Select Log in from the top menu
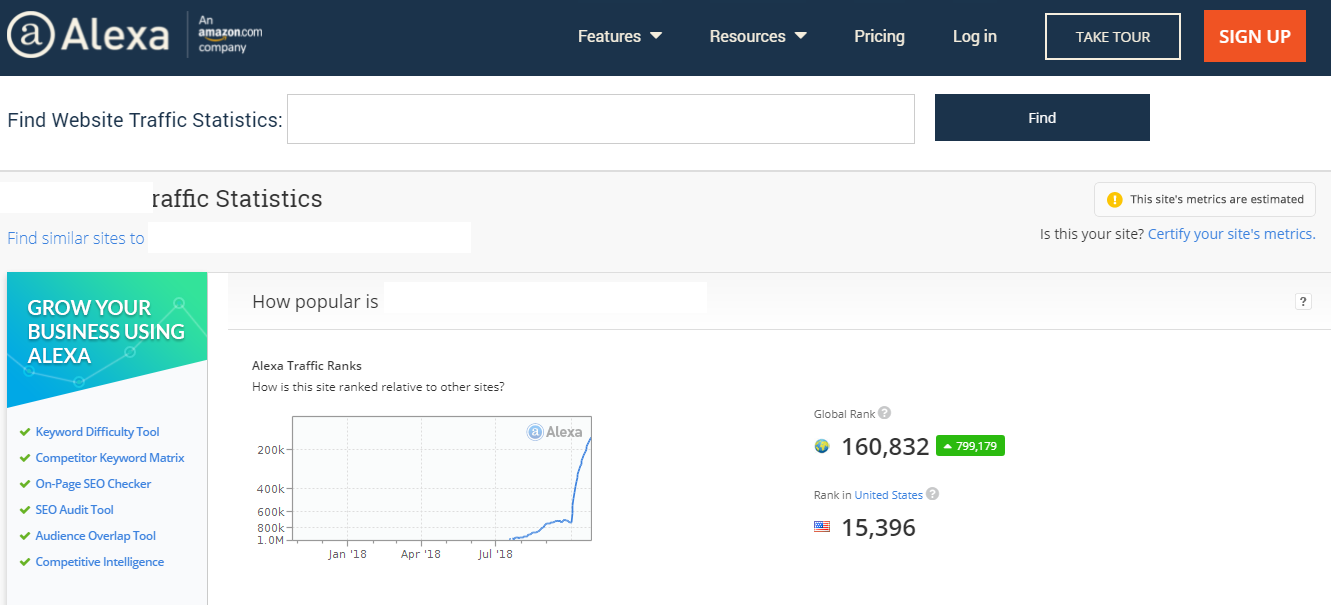This screenshot has height=605, width=1331. [974, 36]
